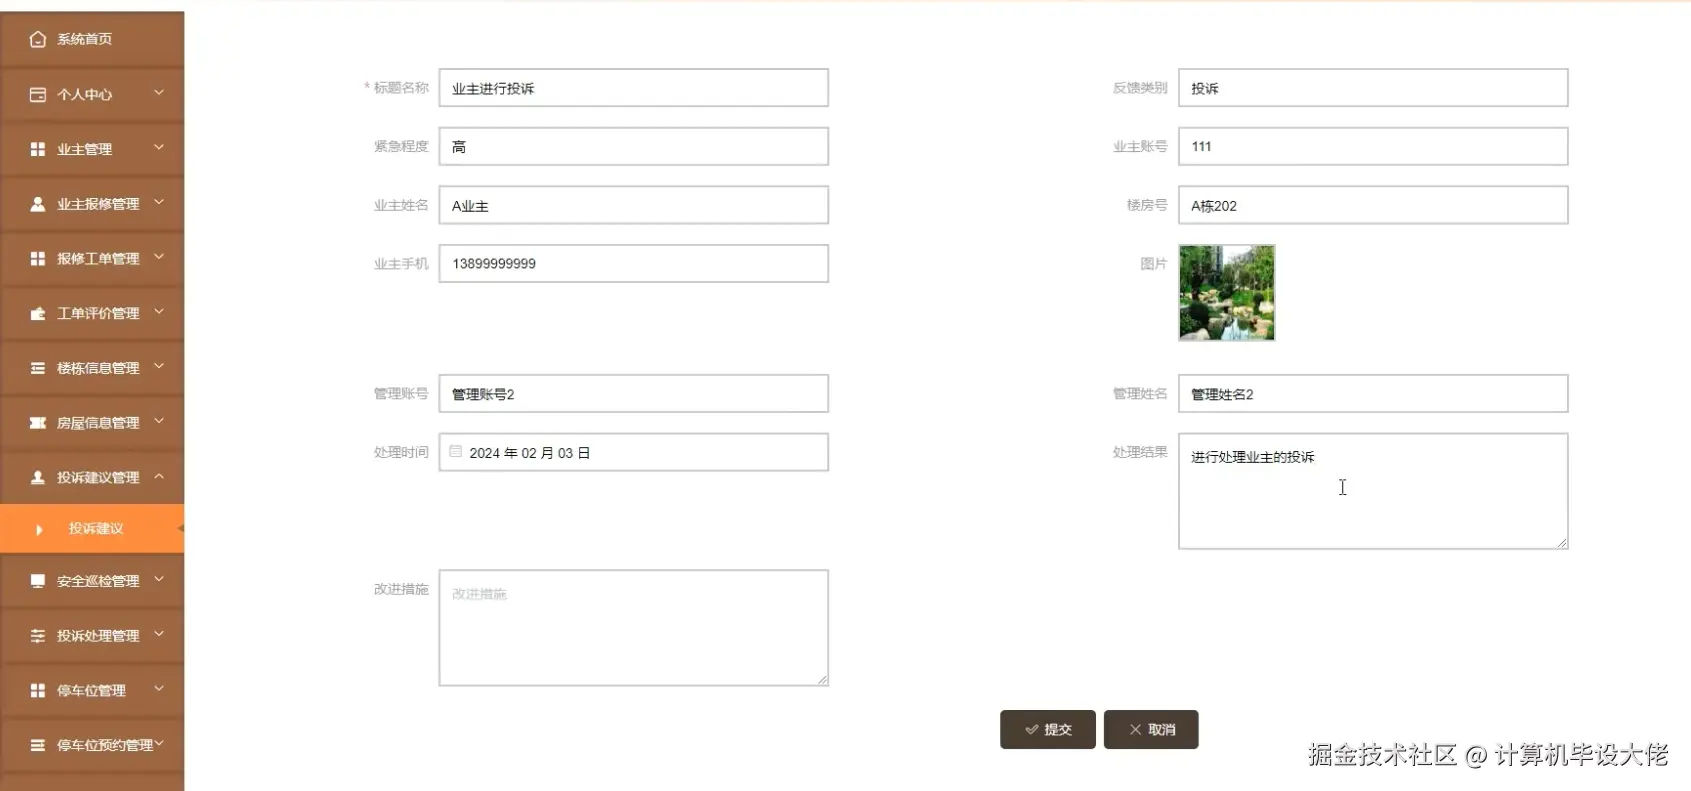Expand the 个人中心 menu chevron
The image size is (1691, 791).
159,93
